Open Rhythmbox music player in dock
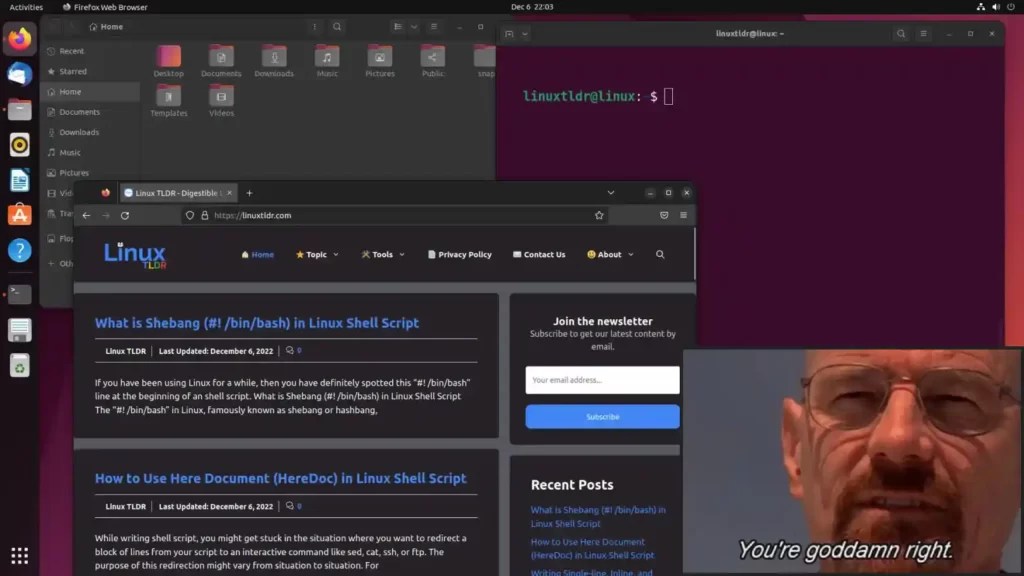The height and width of the screenshot is (576, 1024). tap(20, 145)
